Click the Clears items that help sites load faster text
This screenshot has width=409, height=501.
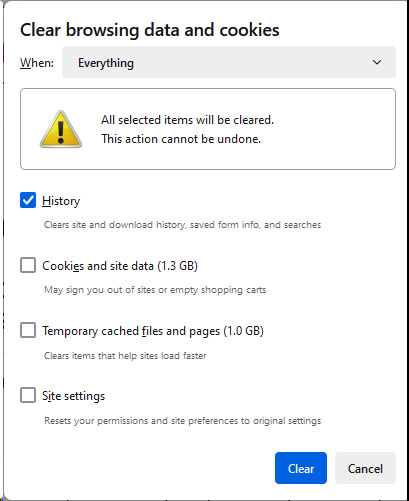pyautogui.click(x=125, y=355)
